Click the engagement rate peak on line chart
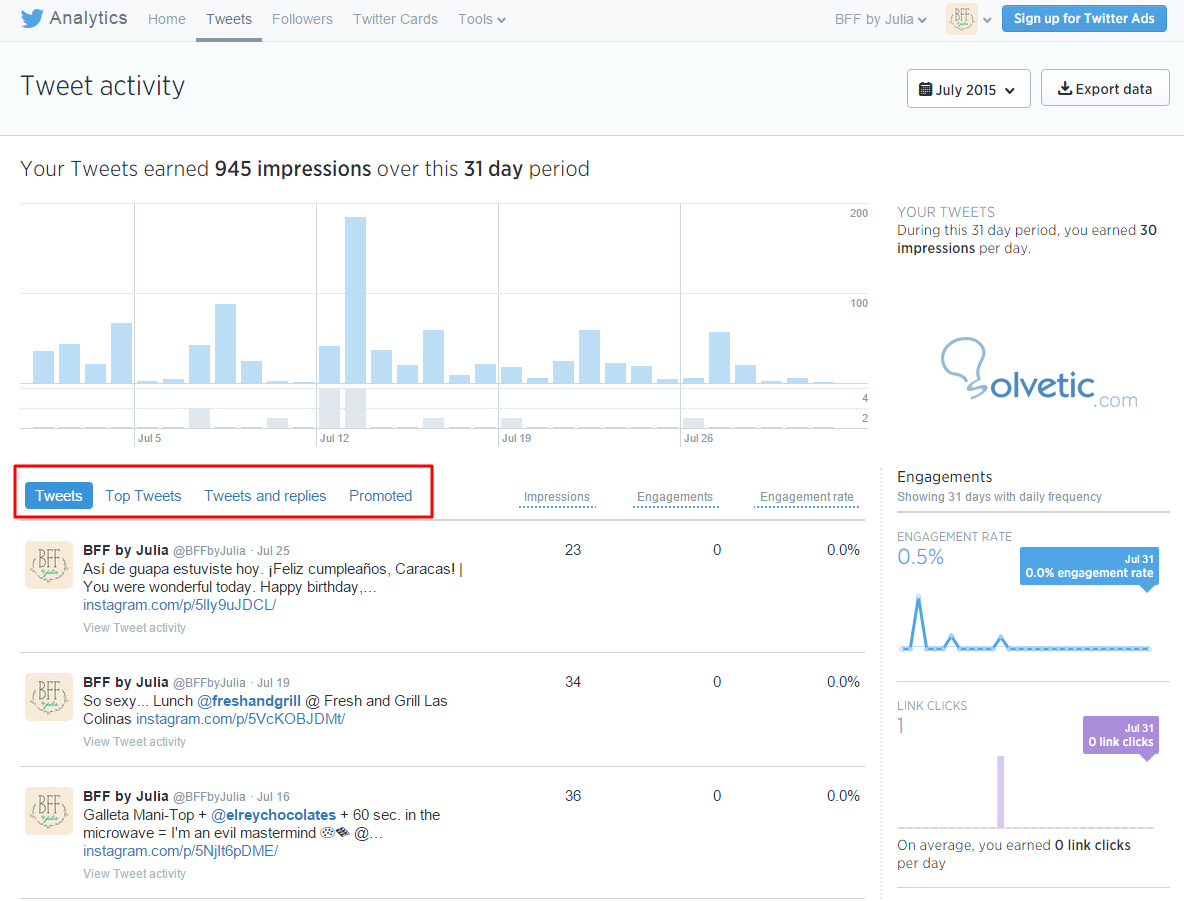The height and width of the screenshot is (901, 1184). [x=918, y=597]
